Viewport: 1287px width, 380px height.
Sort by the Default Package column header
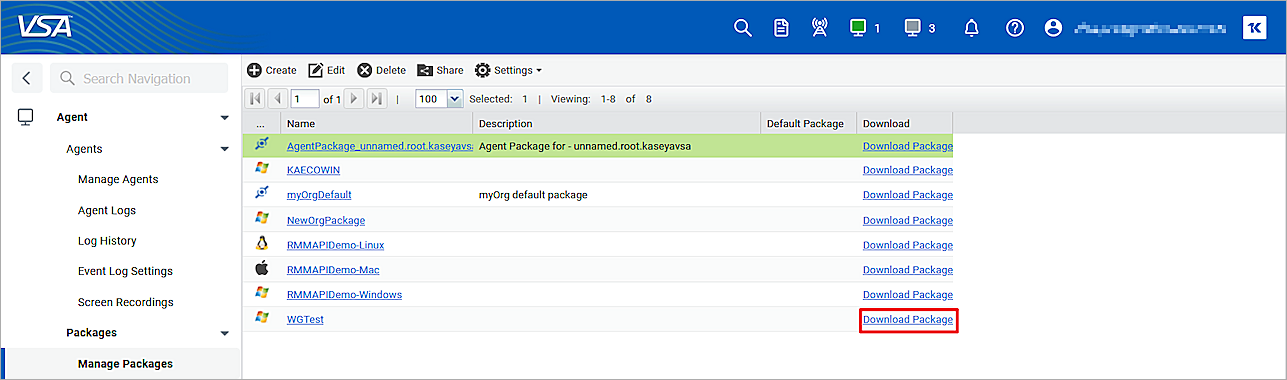tap(808, 123)
